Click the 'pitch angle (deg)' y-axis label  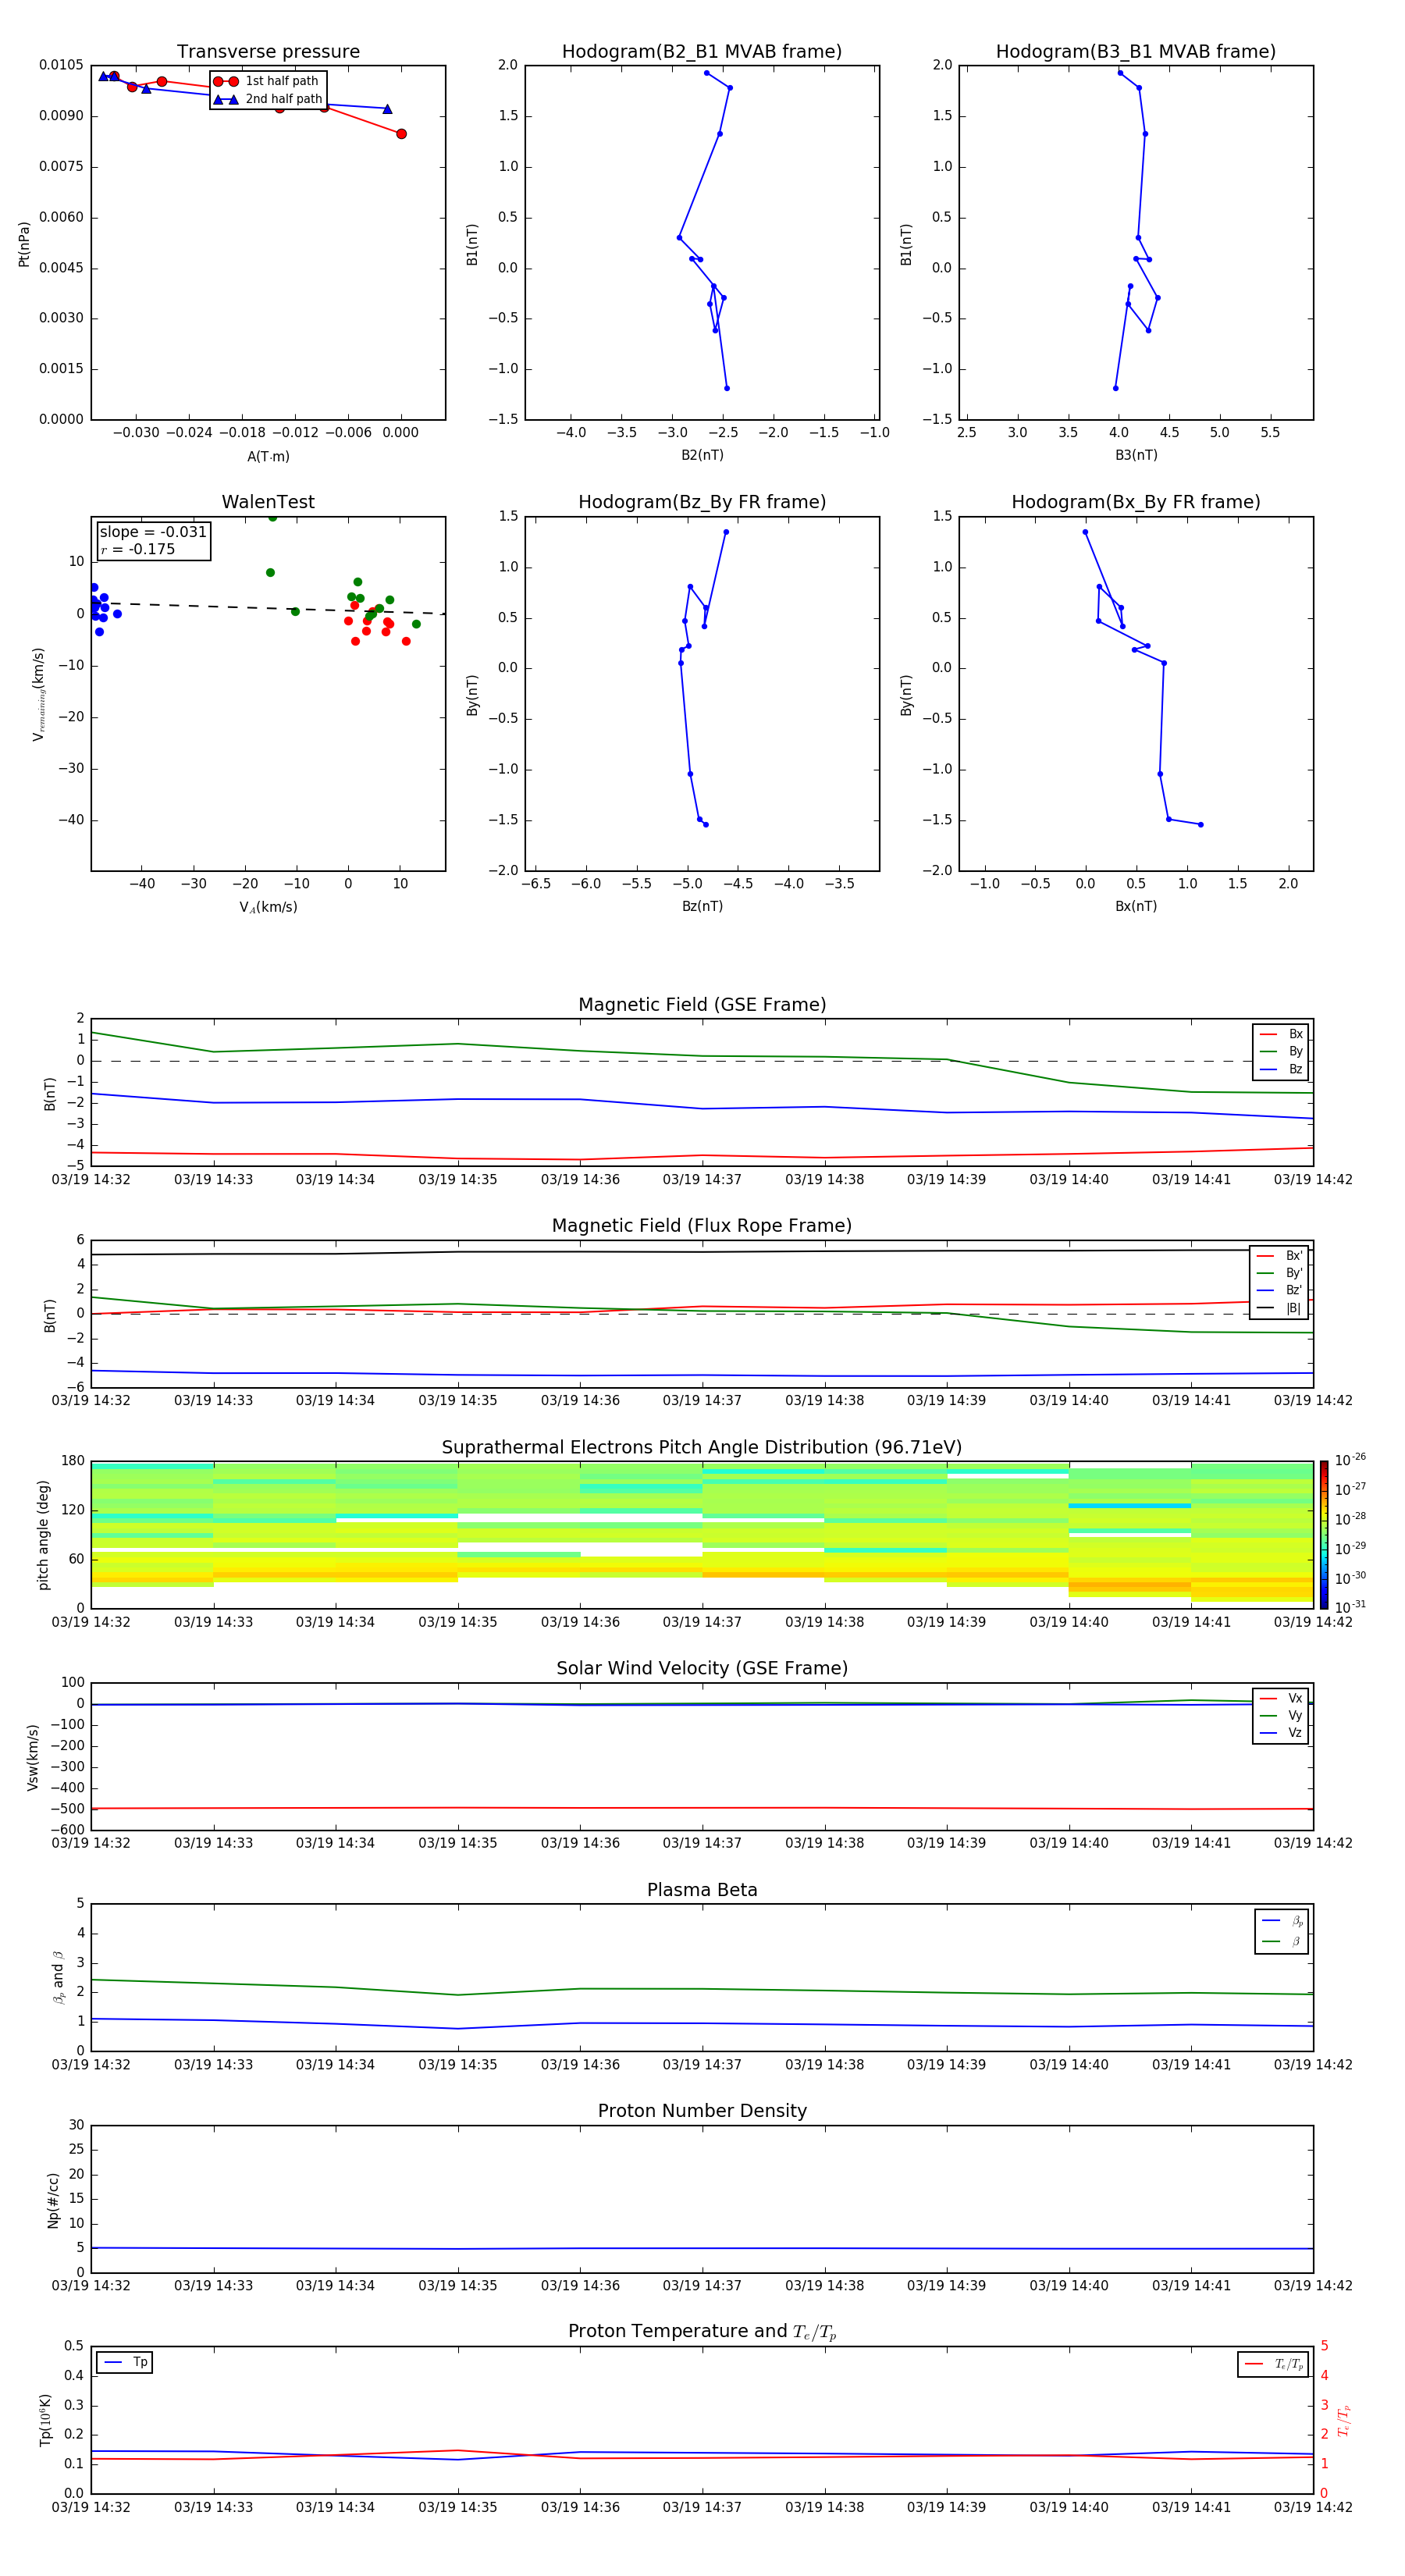[43, 1535]
